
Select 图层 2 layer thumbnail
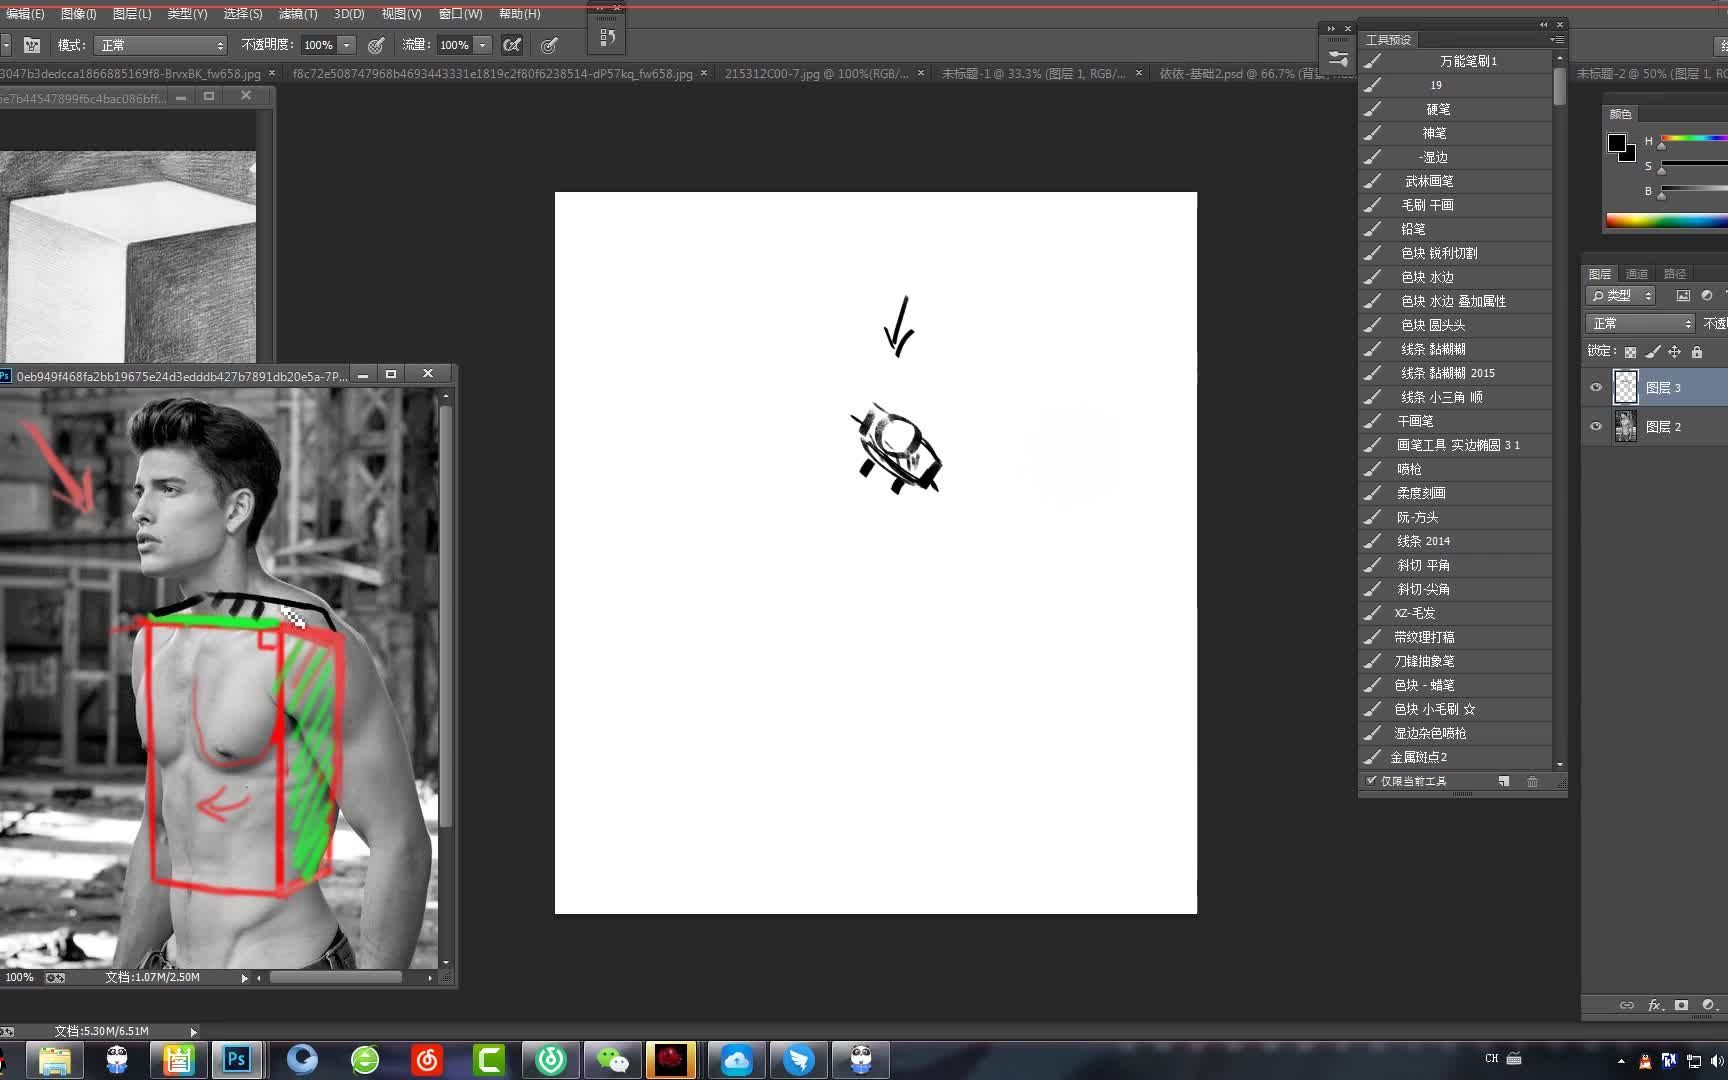1626,426
